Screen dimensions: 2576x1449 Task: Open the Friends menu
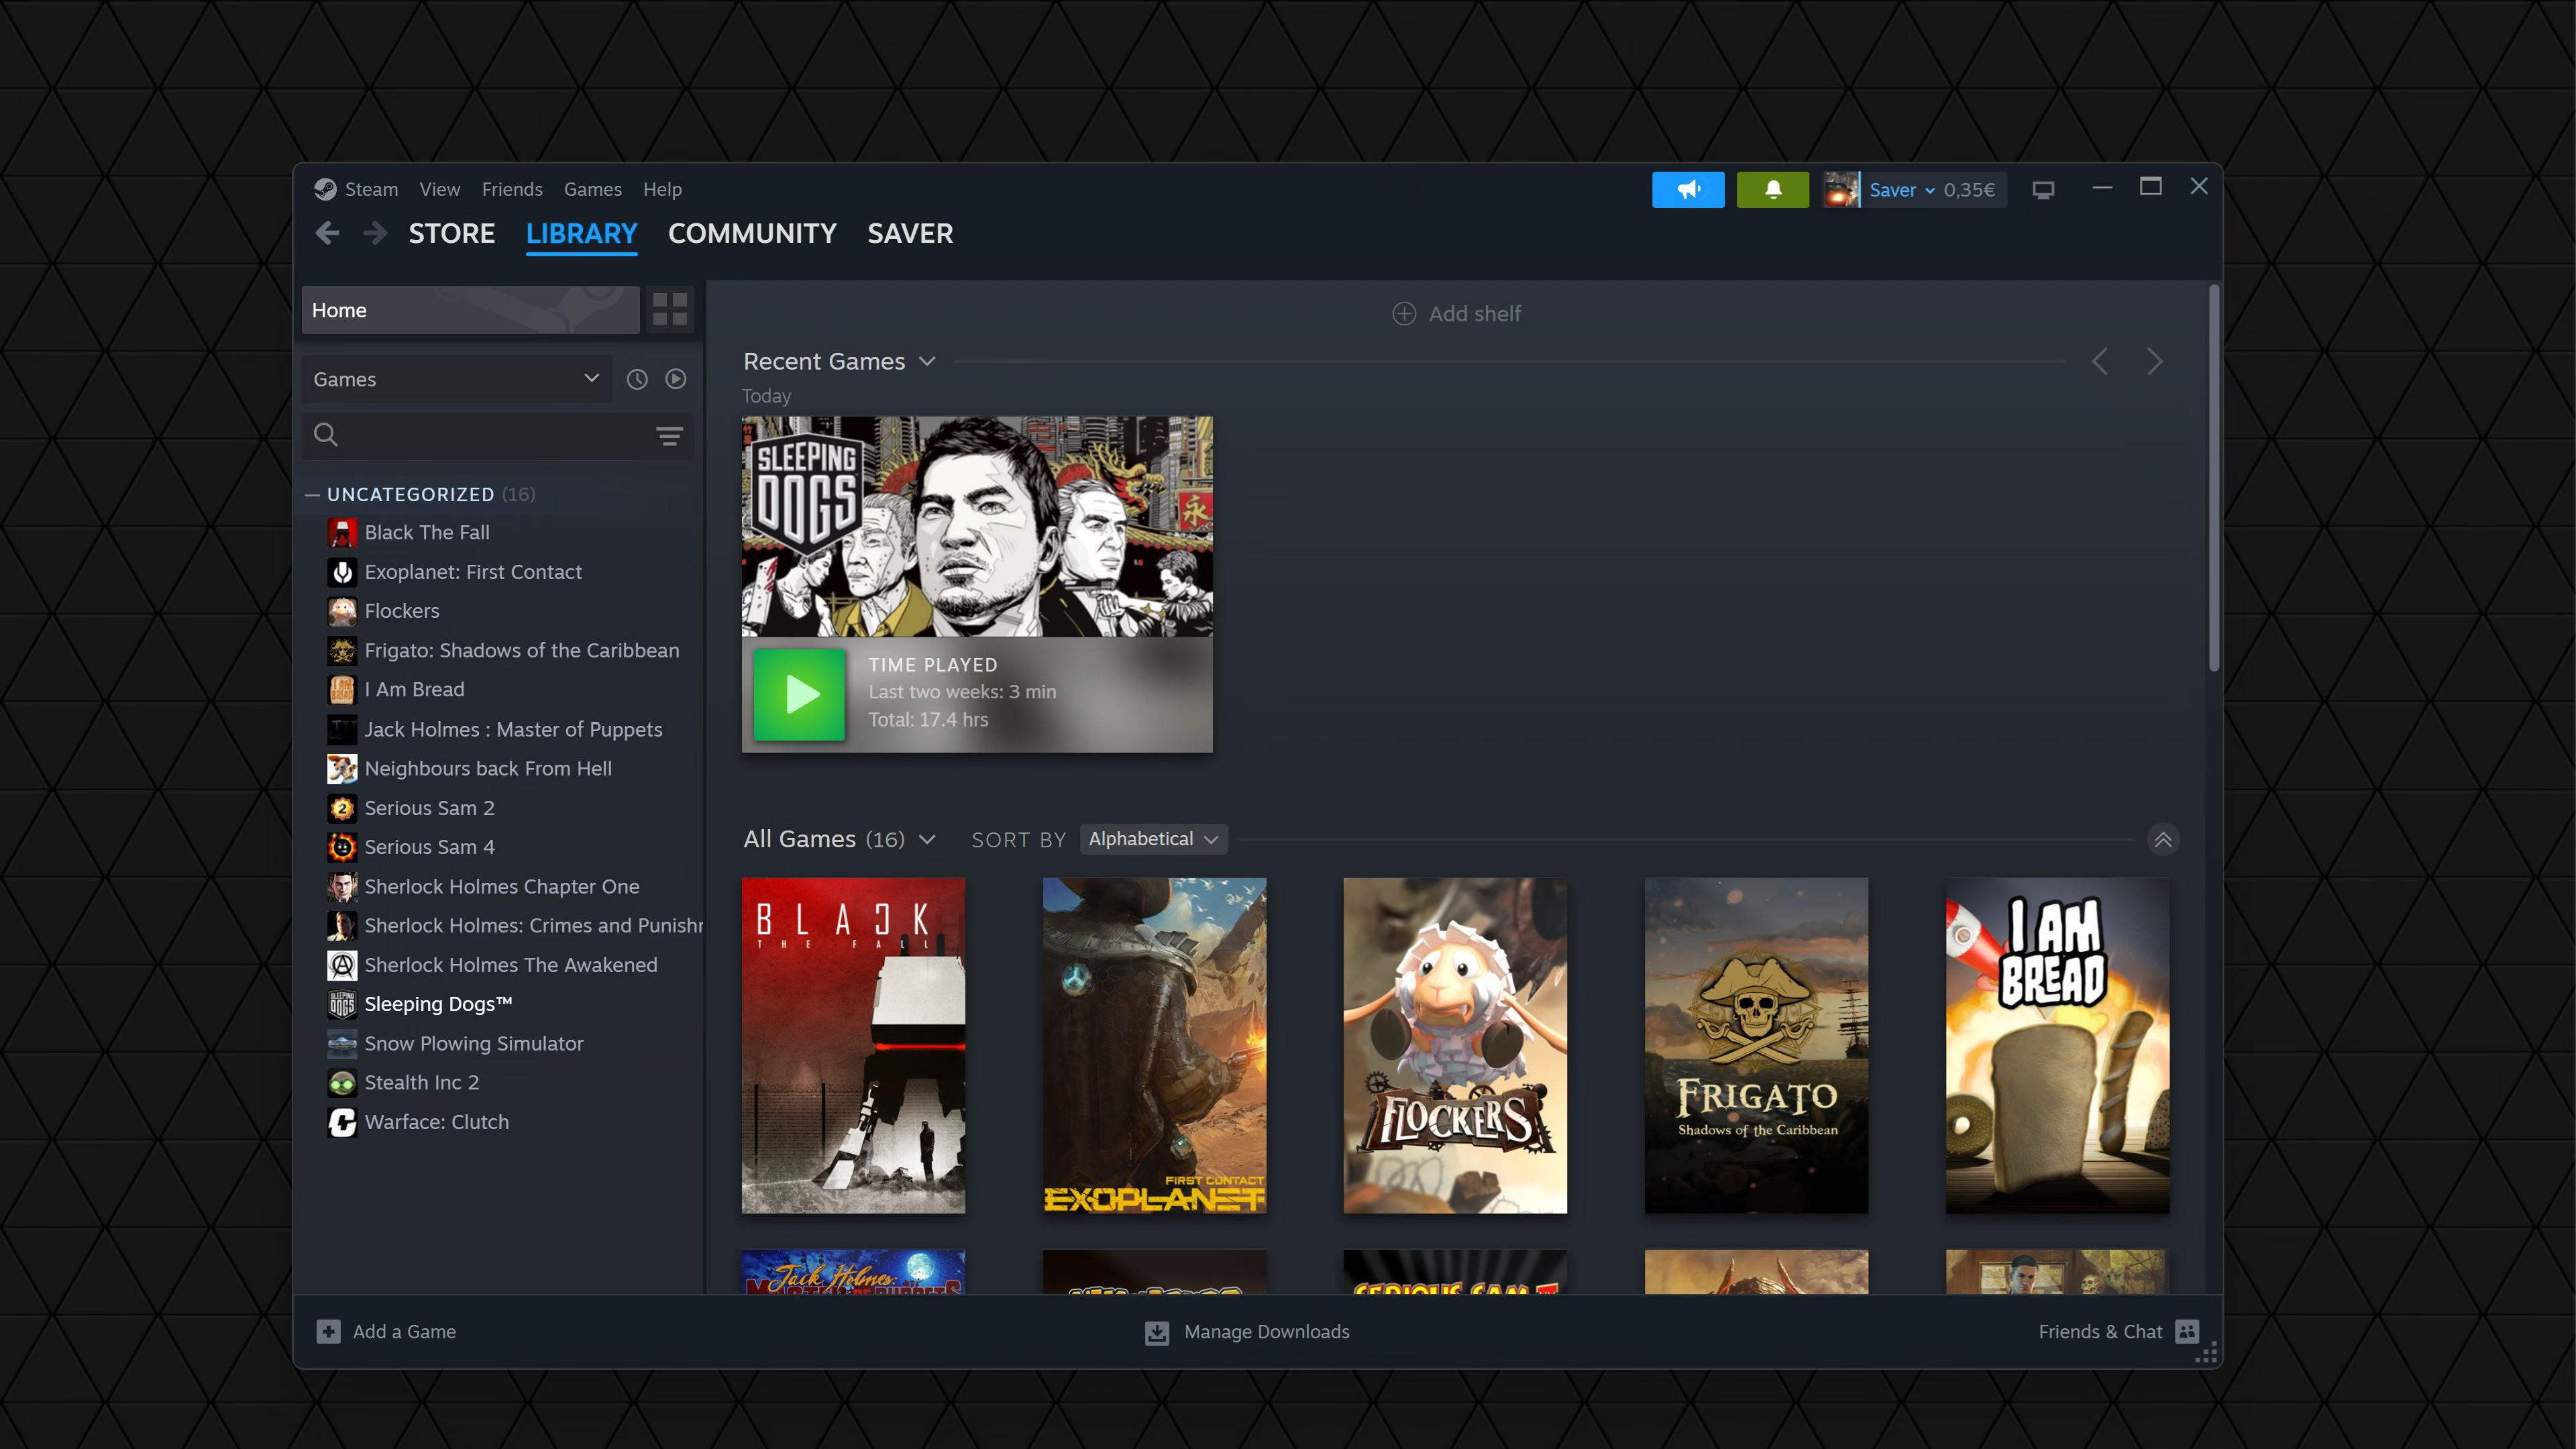point(511,189)
